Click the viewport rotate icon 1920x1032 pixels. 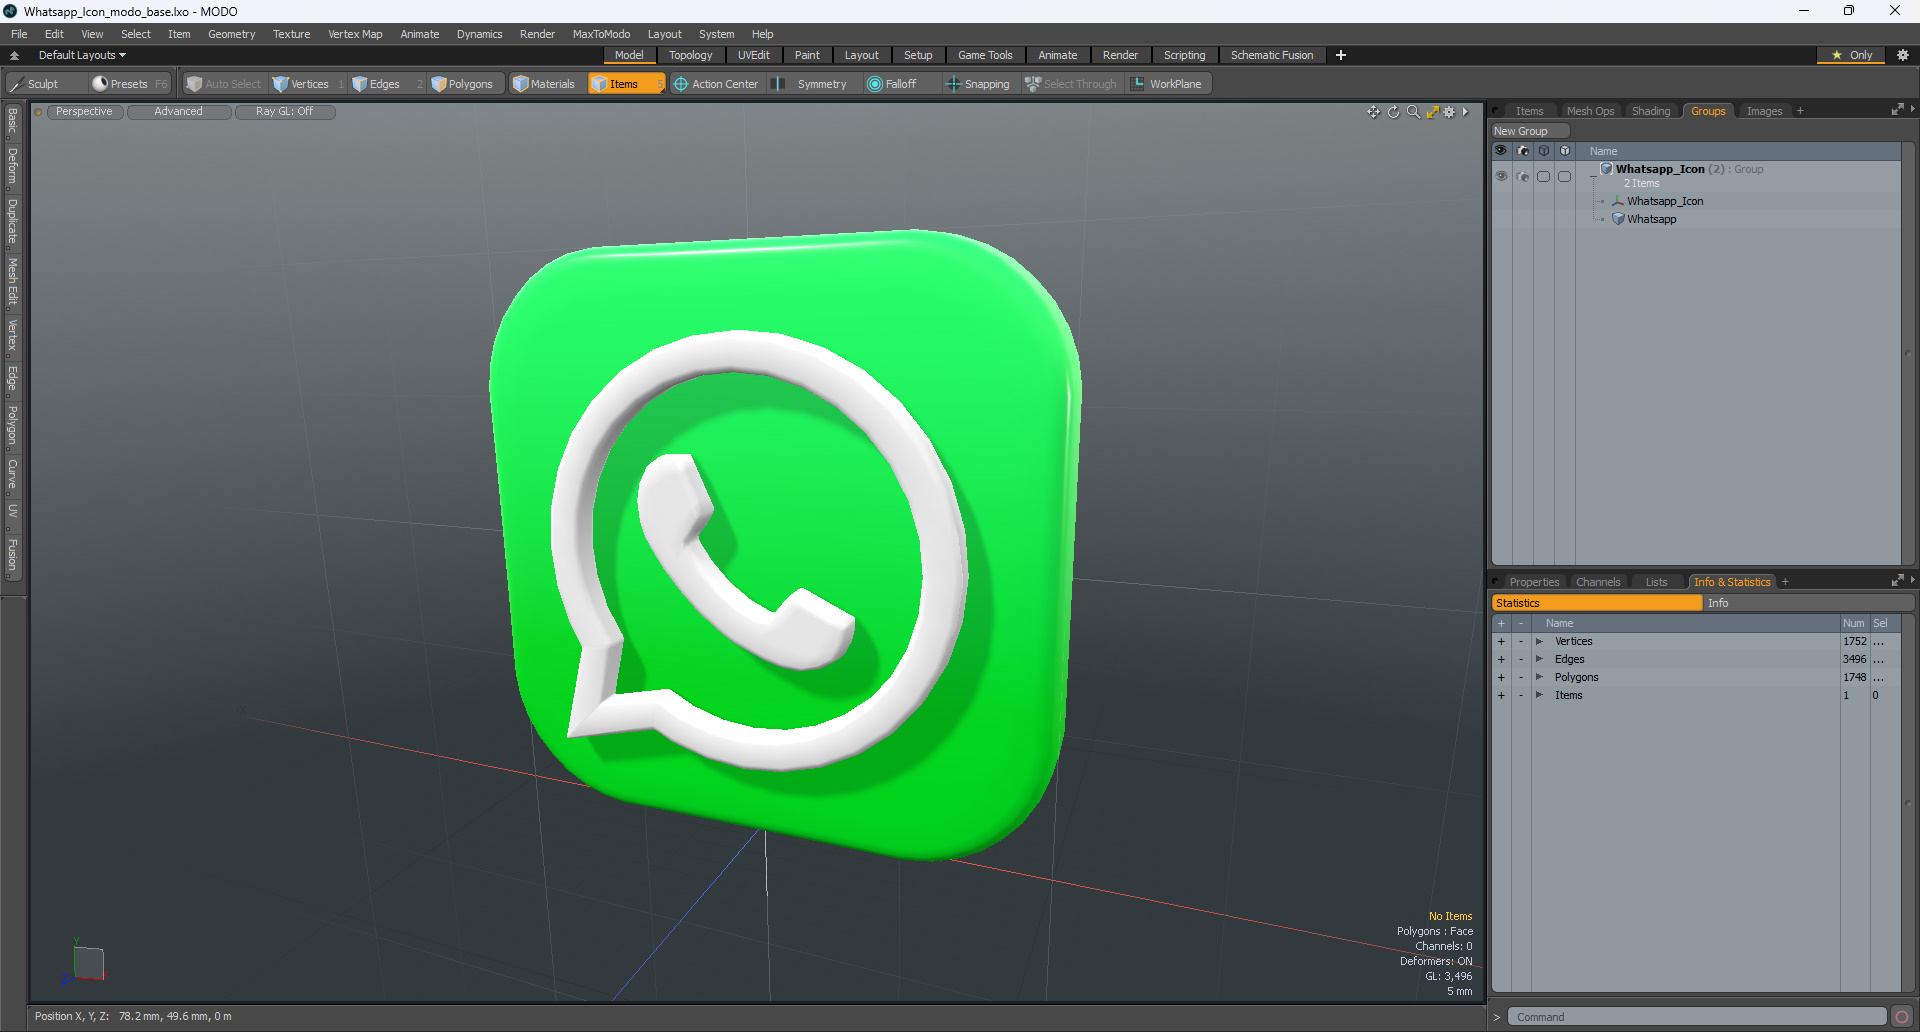click(x=1394, y=112)
